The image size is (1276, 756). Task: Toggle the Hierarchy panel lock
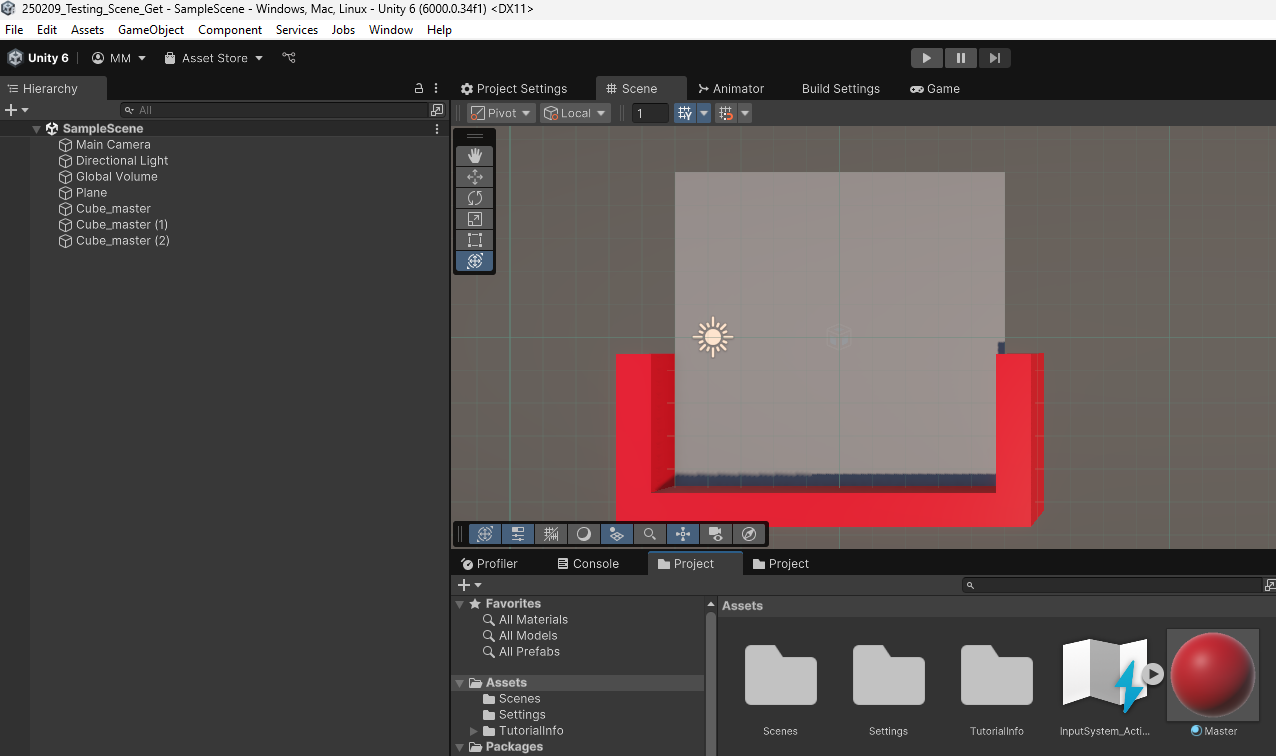tap(419, 89)
